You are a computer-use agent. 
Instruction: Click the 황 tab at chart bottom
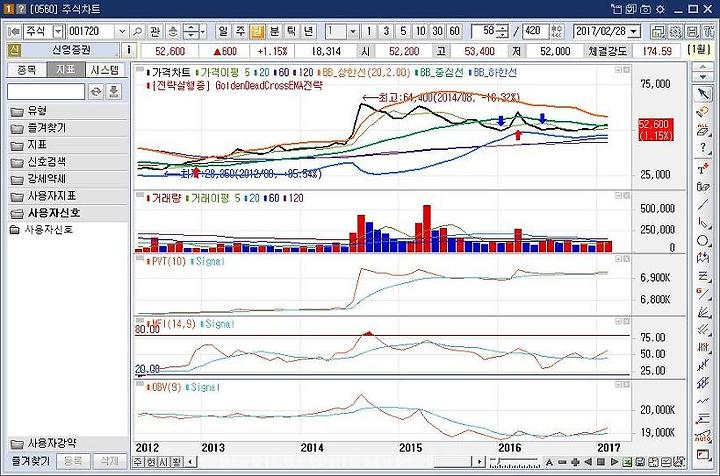point(177,462)
